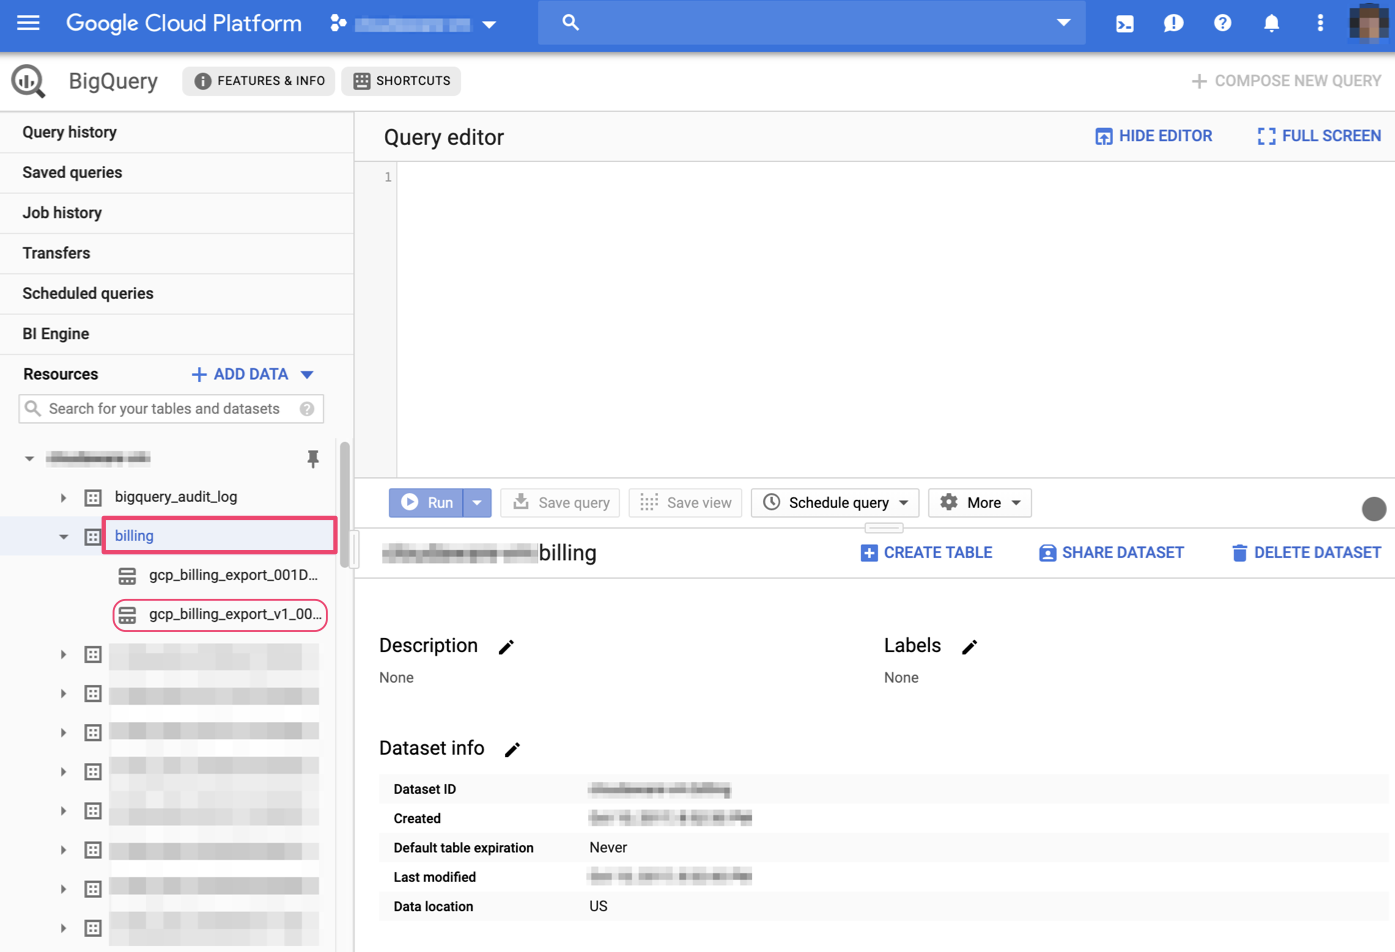Click Save query
The height and width of the screenshot is (952, 1395).
pos(561,503)
